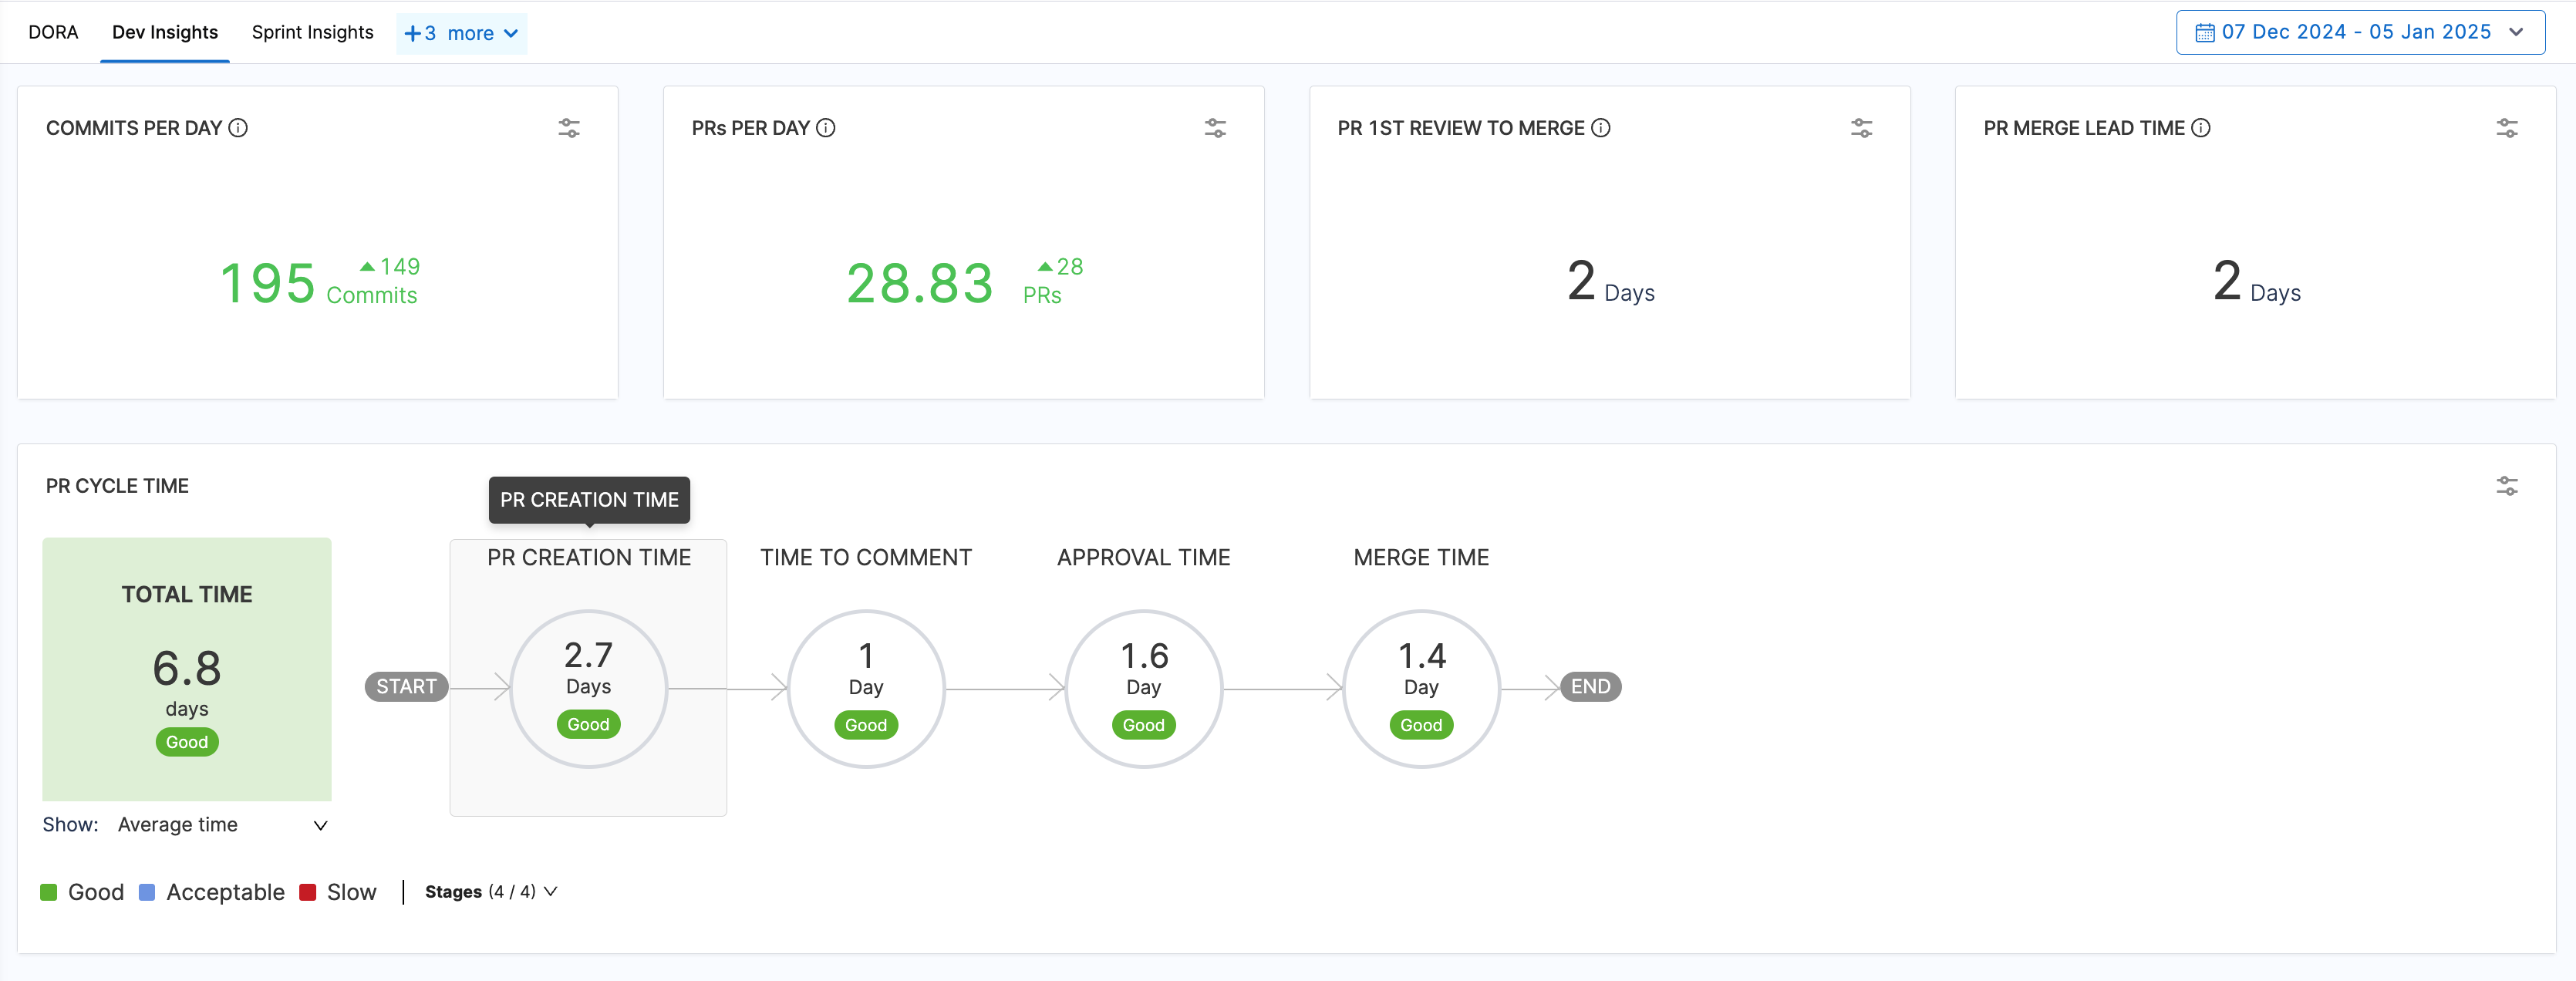Open settings for PRs Per Day widget
Screen dimensions: 2576x981
[x=1214, y=128]
